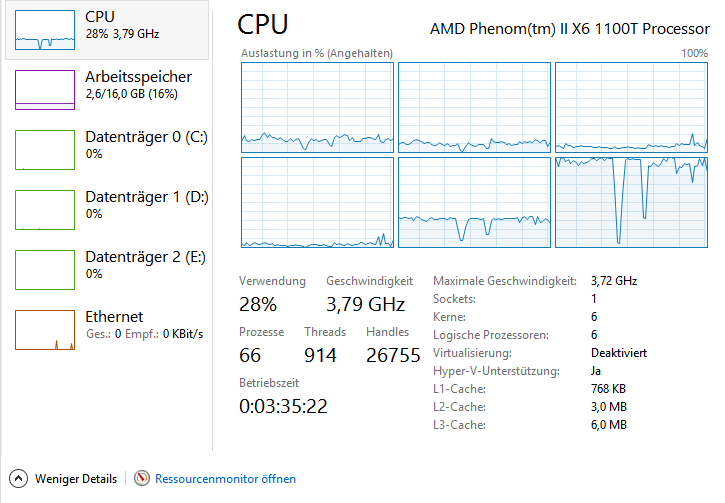Click the first CPU core graph

pyautogui.click(x=316, y=107)
